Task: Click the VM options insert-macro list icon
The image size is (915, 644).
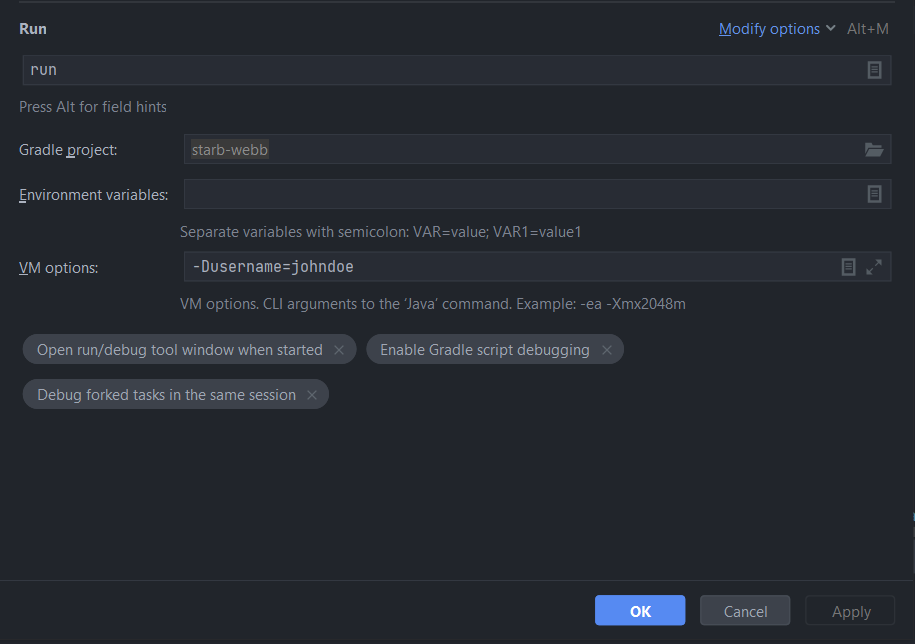Action: 848,267
